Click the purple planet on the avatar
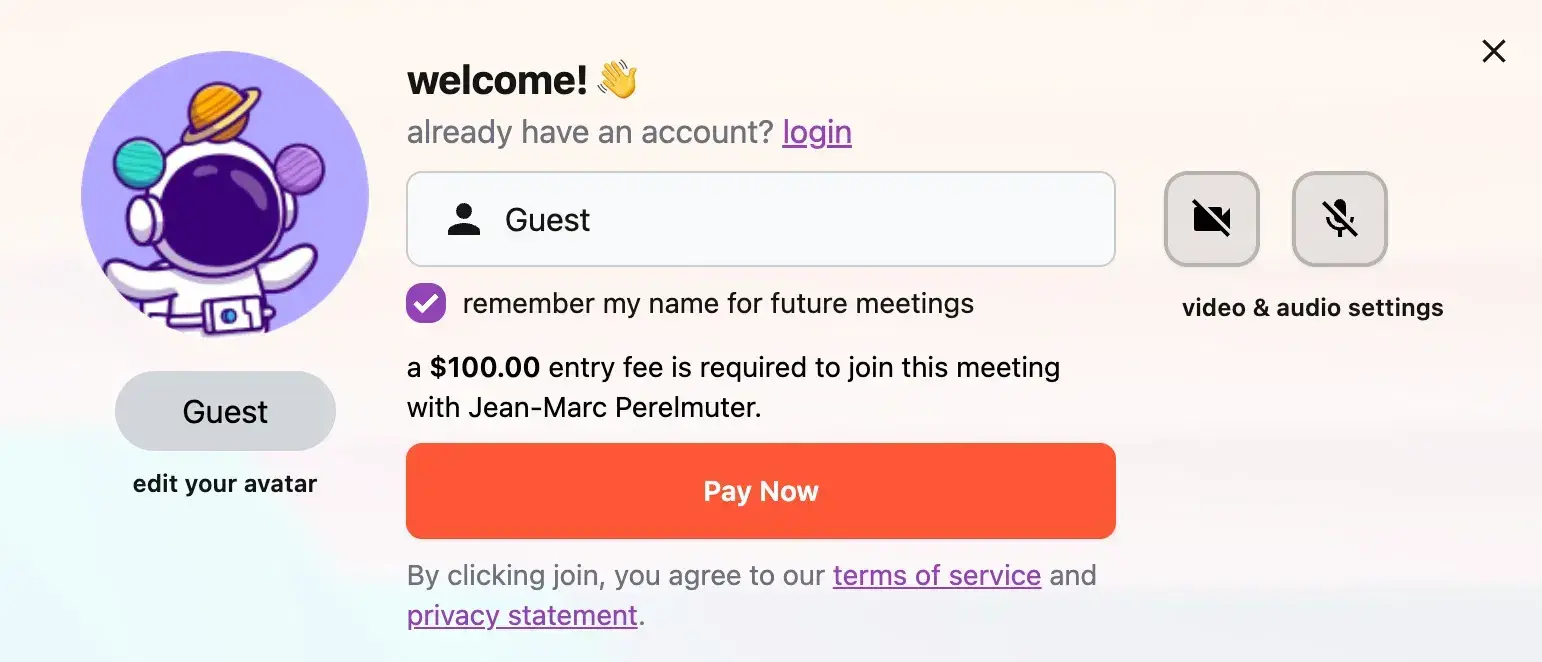The height and width of the screenshot is (662, 1542). (x=300, y=168)
